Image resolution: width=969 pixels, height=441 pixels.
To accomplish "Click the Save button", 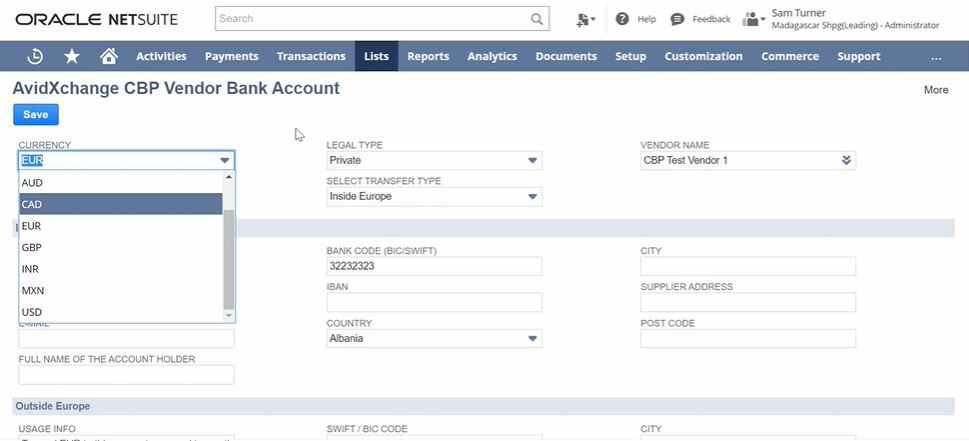I will click(x=36, y=114).
